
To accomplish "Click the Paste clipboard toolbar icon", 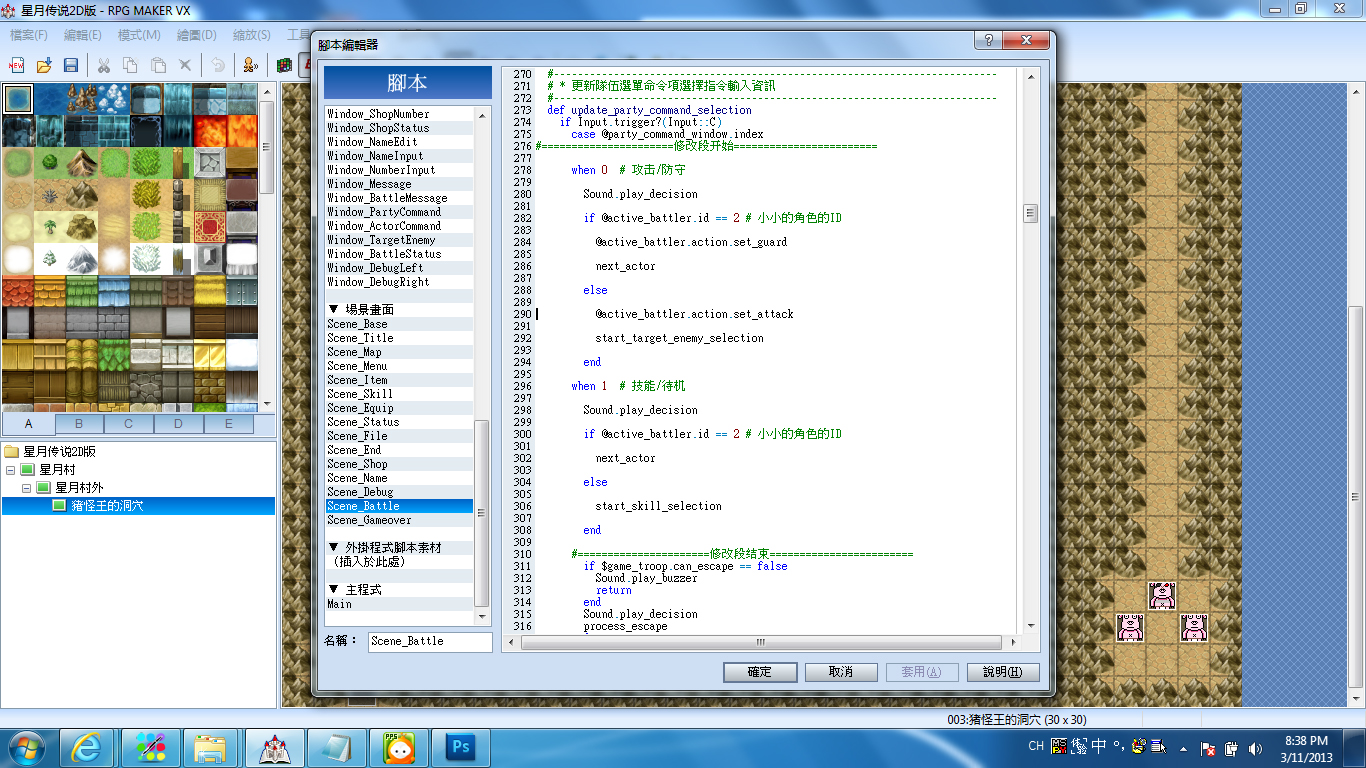I will coord(158,65).
